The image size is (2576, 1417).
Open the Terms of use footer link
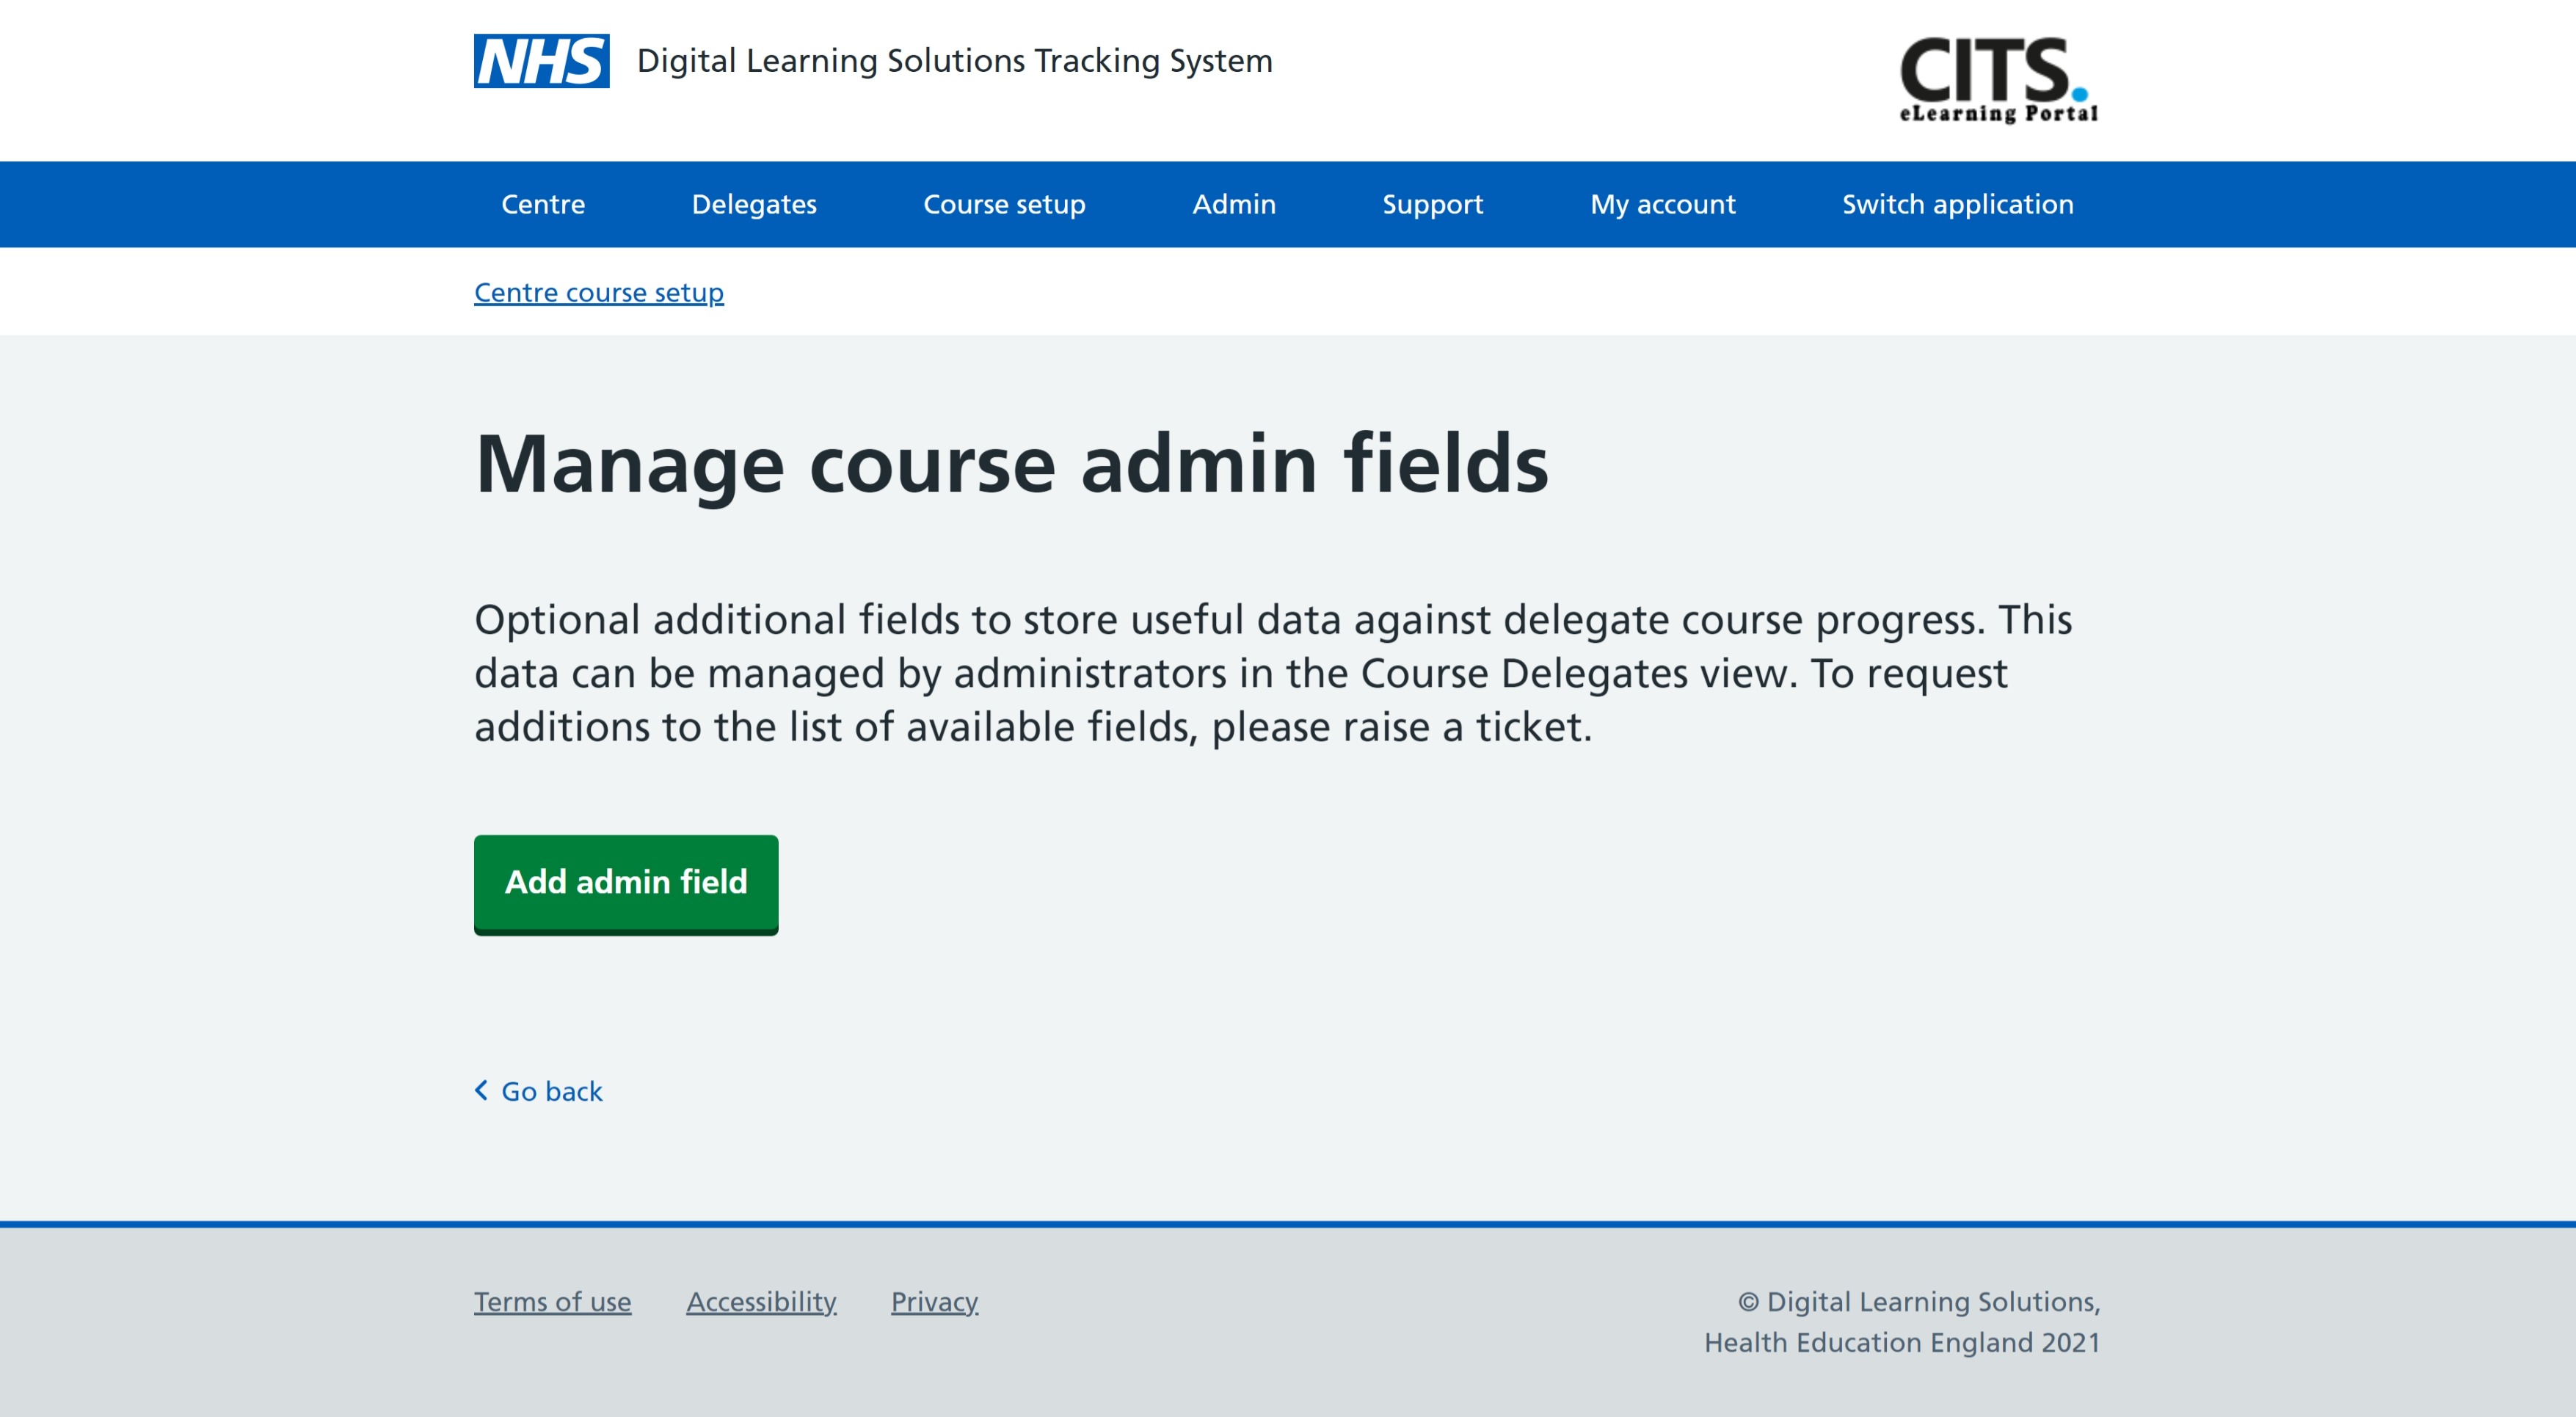(x=552, y=1301)
